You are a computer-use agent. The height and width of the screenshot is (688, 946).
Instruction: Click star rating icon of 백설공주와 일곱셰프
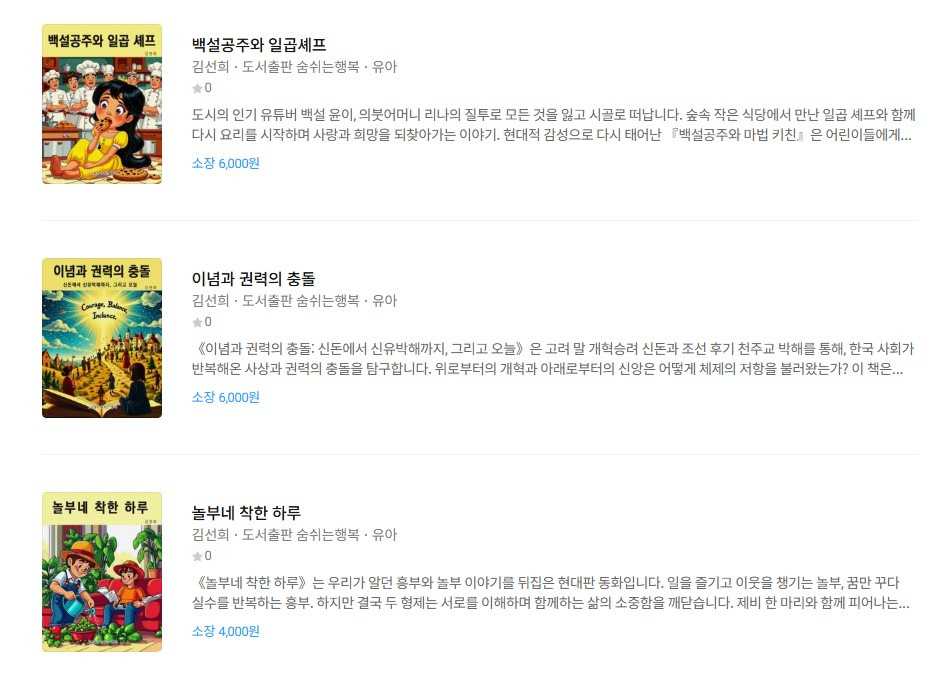point(197,88)
